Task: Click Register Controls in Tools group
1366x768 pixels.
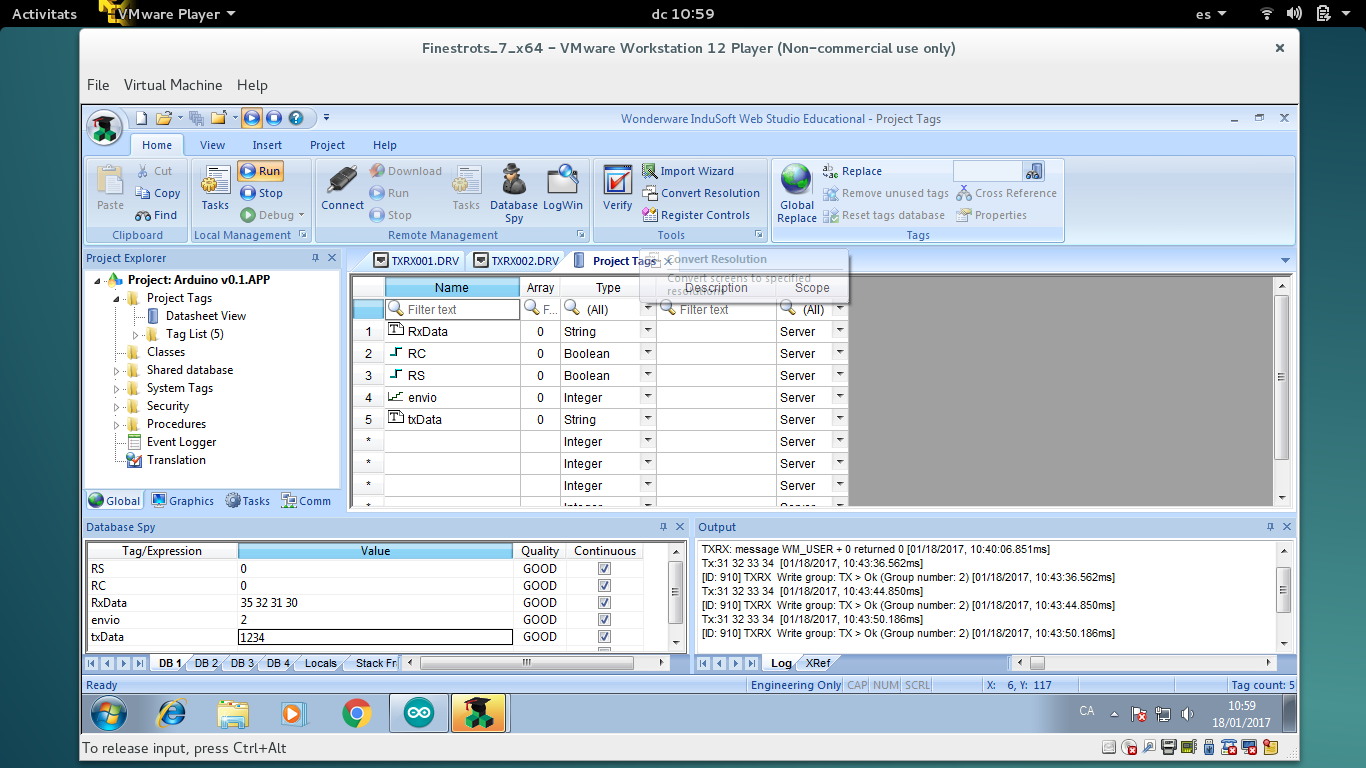Action: [x=696, y=215]
